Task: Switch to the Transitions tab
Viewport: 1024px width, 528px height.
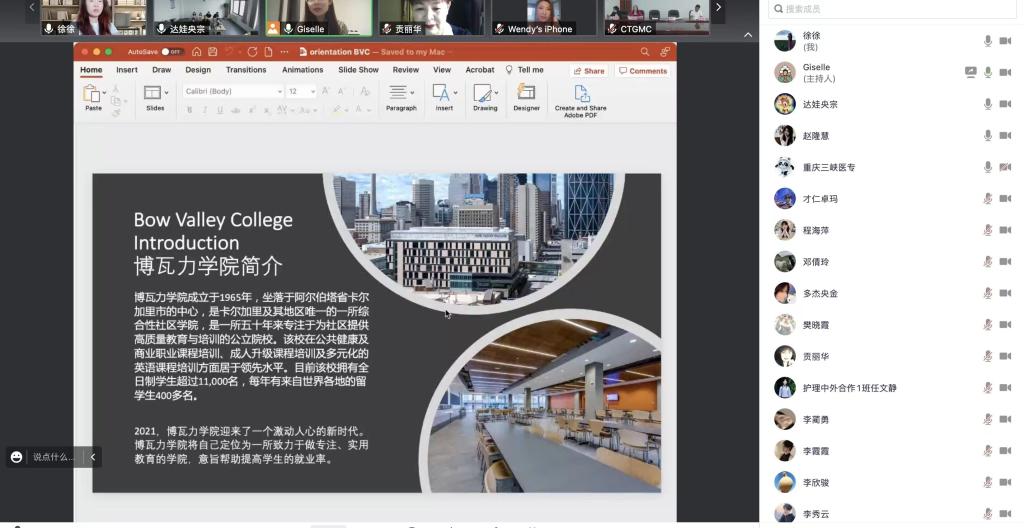Action: (x=246, y=70)
